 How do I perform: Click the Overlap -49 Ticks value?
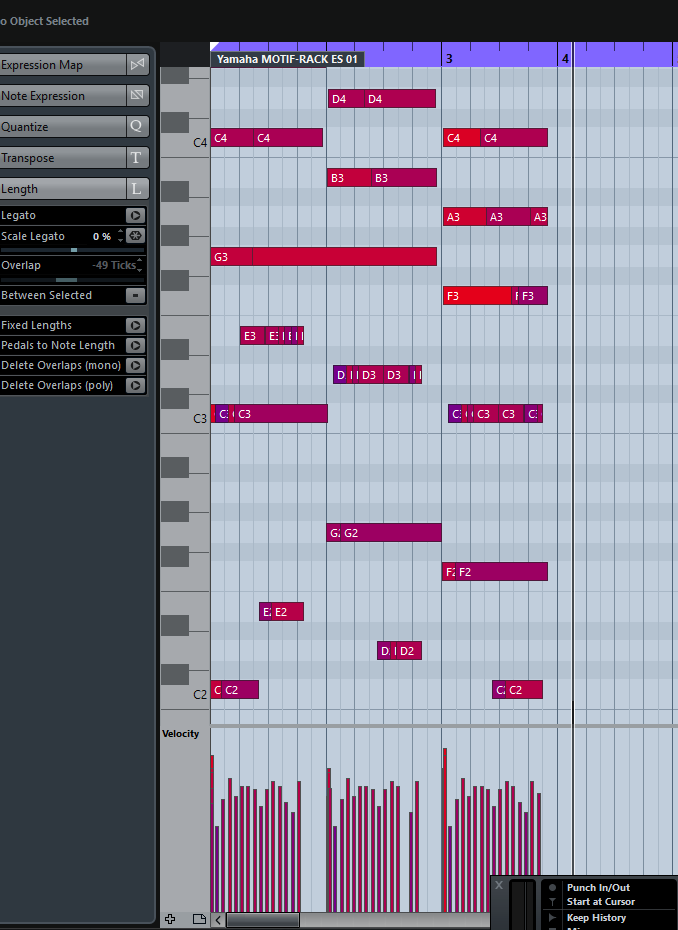(114, 265)
